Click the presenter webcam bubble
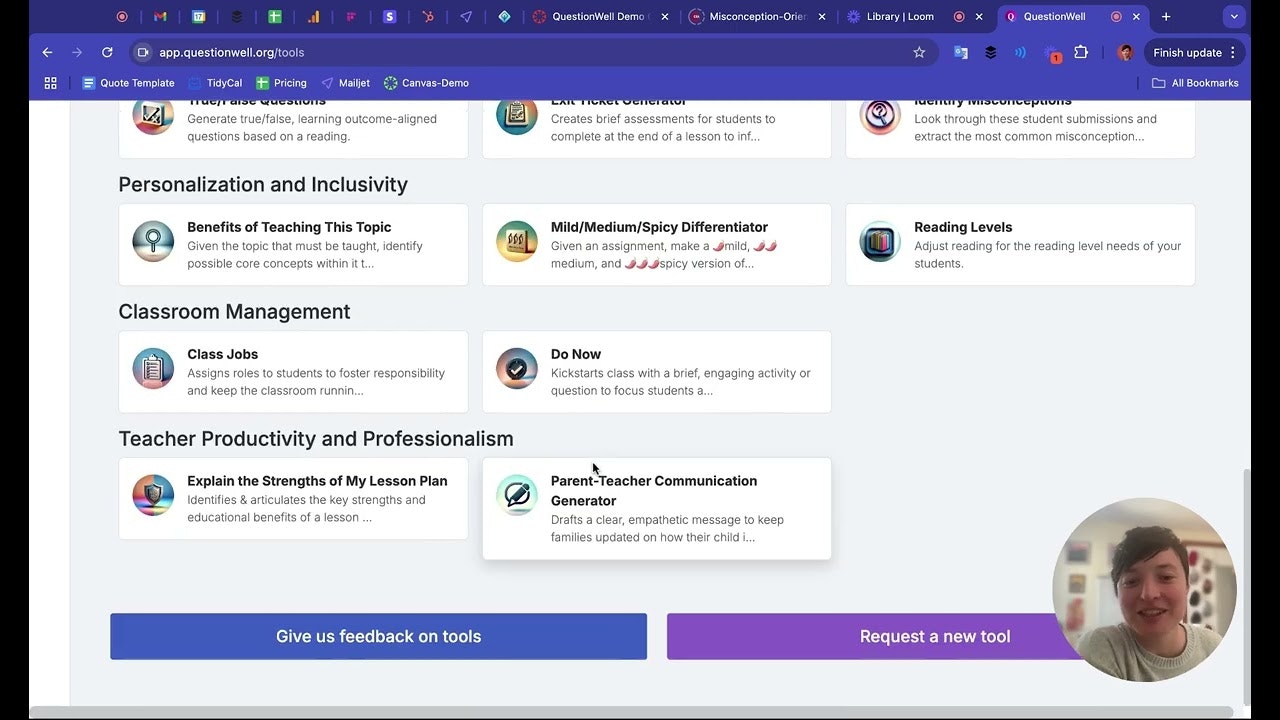This screenshot has height=720, width=1280. [x=1145, y=590]
